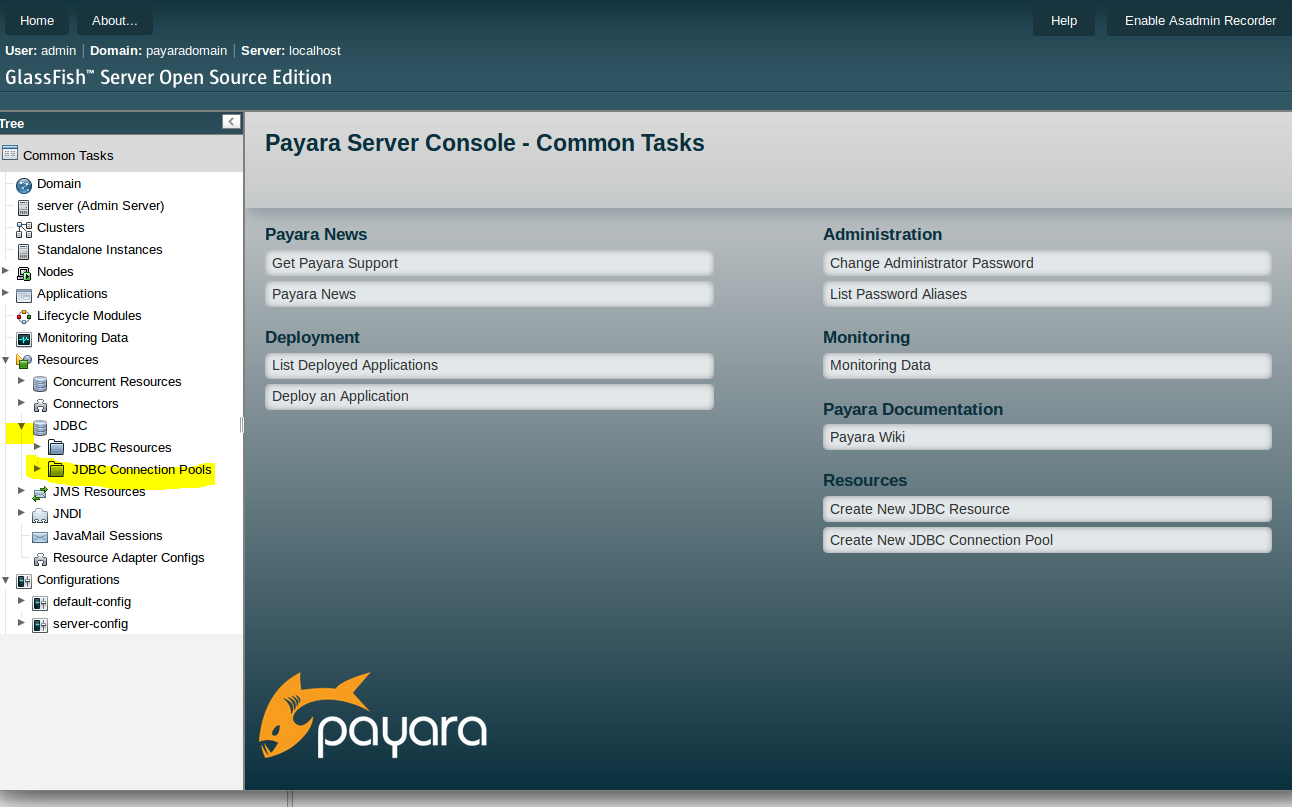Click Deploy an Application
The height and width of the screenshot is (807, 1292).
point(489,396)
